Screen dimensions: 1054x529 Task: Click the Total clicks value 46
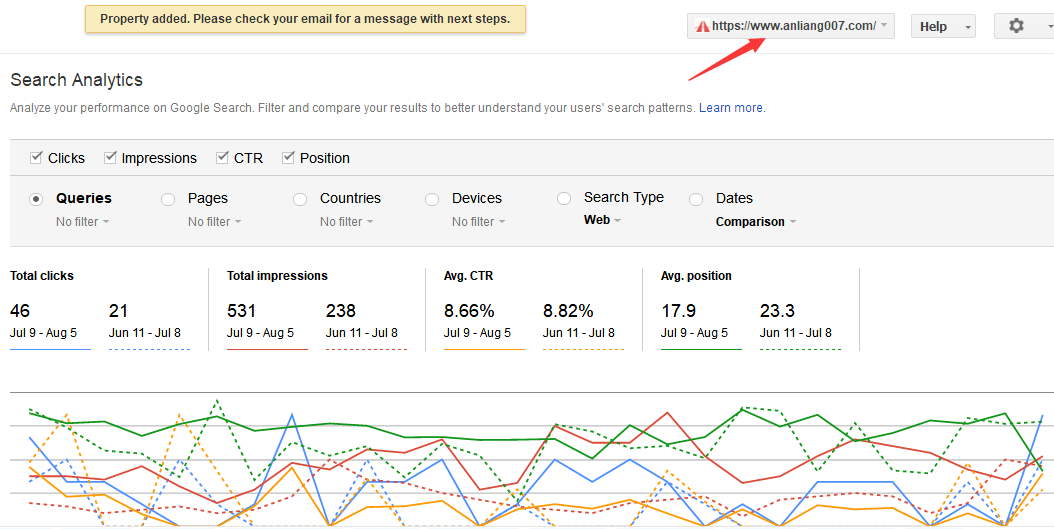click(20, 311)
